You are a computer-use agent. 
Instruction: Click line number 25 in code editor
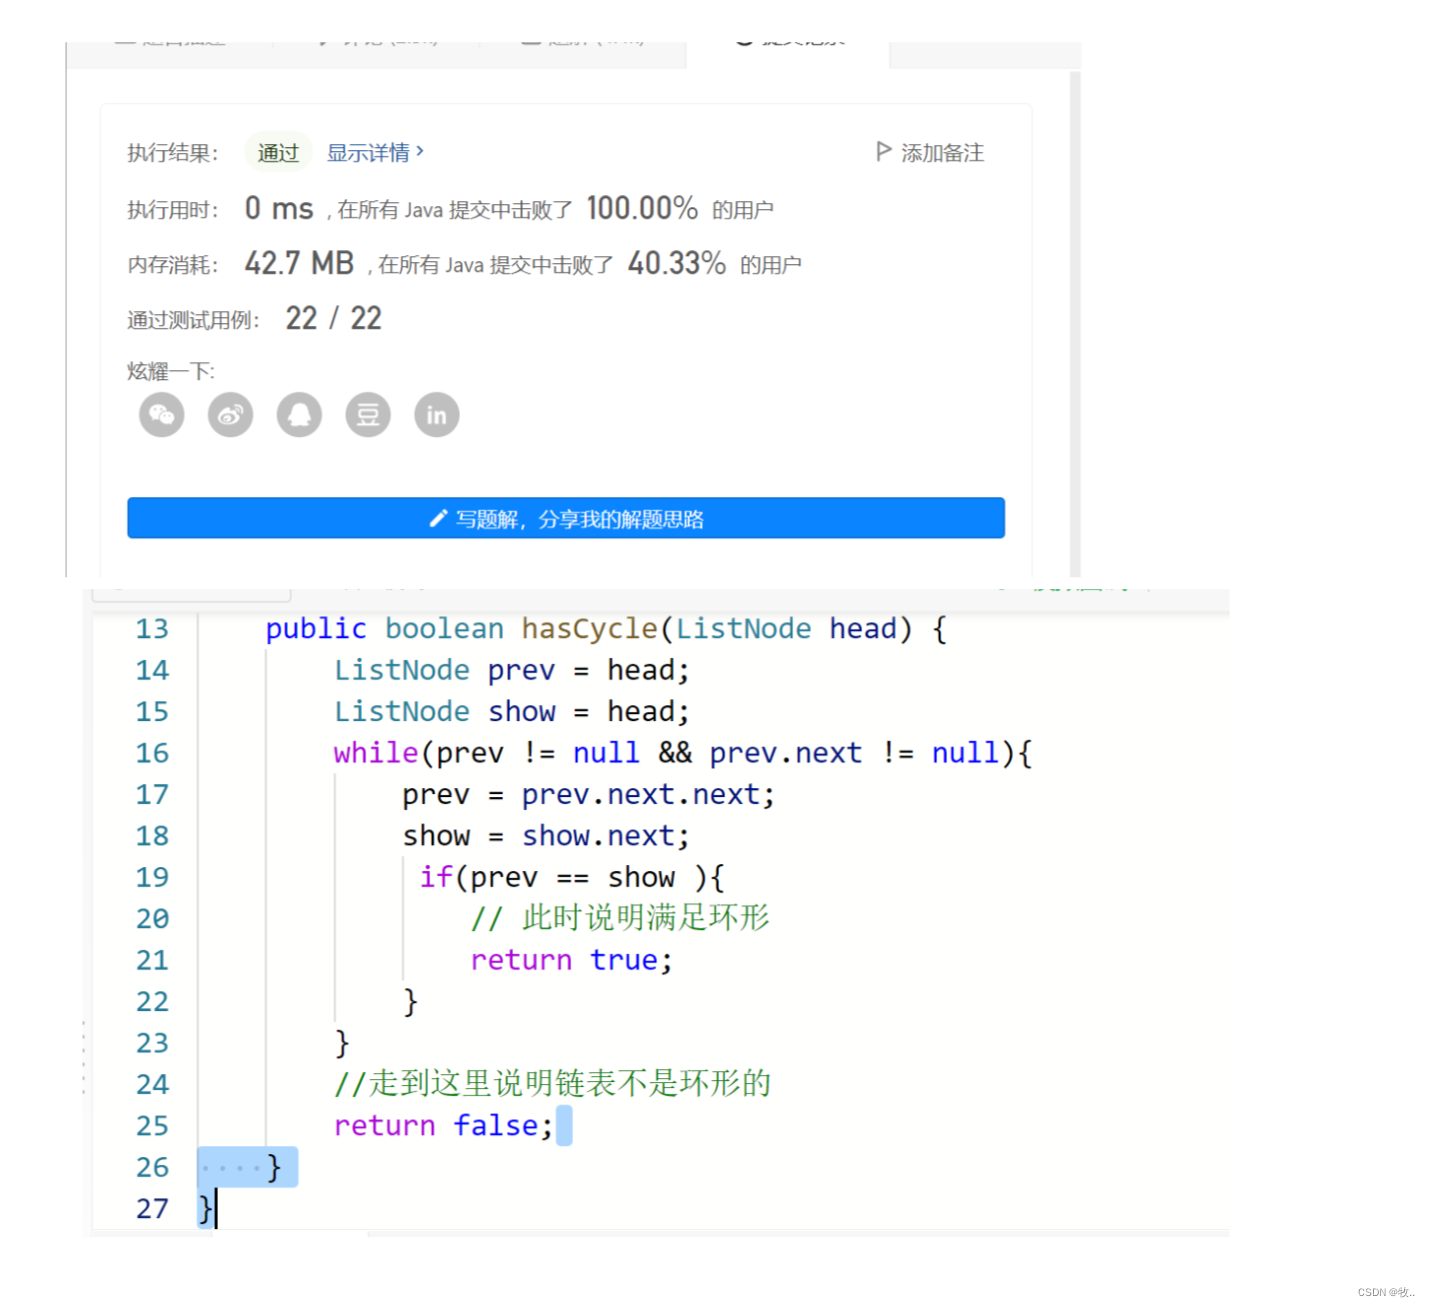tap(152, 1126)
